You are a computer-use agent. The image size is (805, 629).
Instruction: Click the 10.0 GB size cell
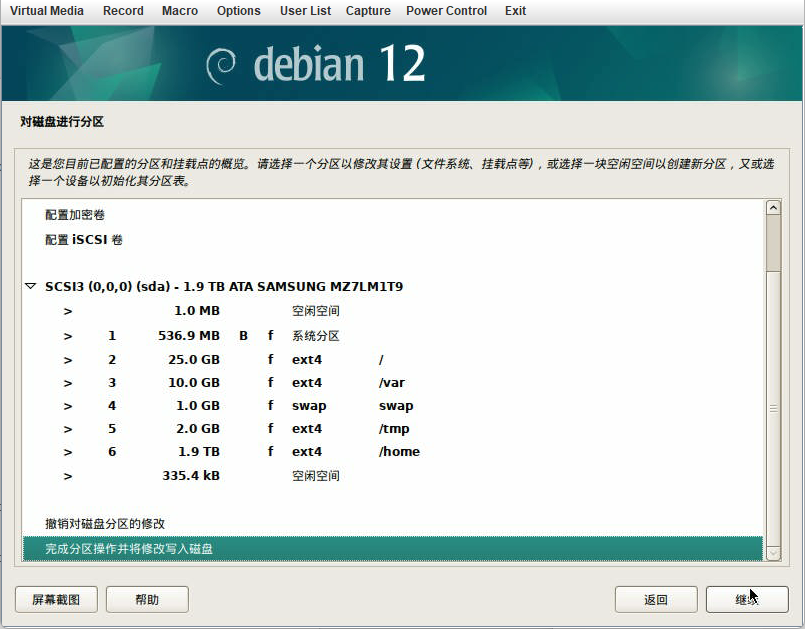tap(194, 383)
